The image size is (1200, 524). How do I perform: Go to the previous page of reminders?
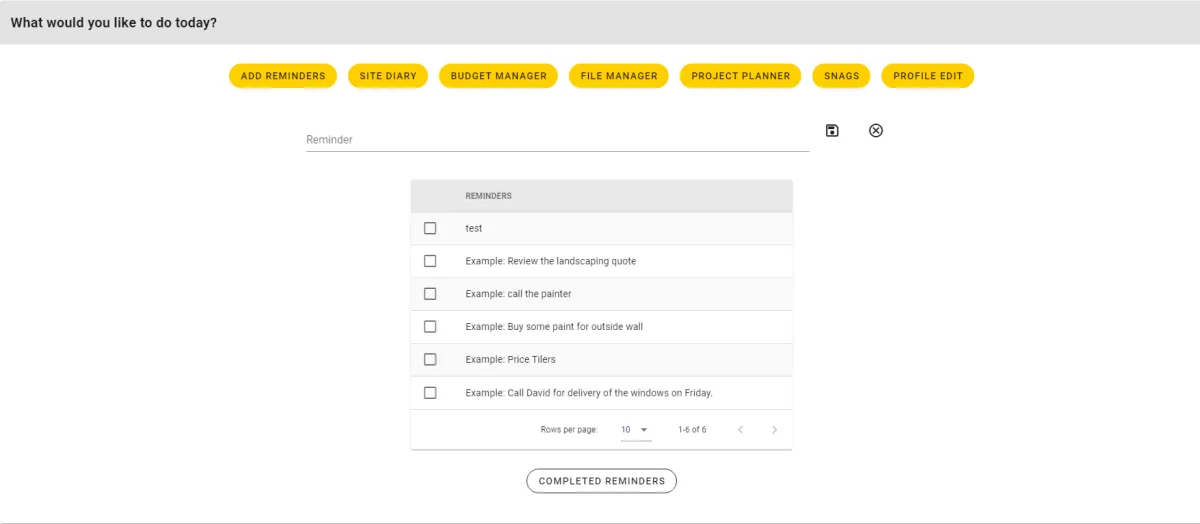(x=740, y=430)
